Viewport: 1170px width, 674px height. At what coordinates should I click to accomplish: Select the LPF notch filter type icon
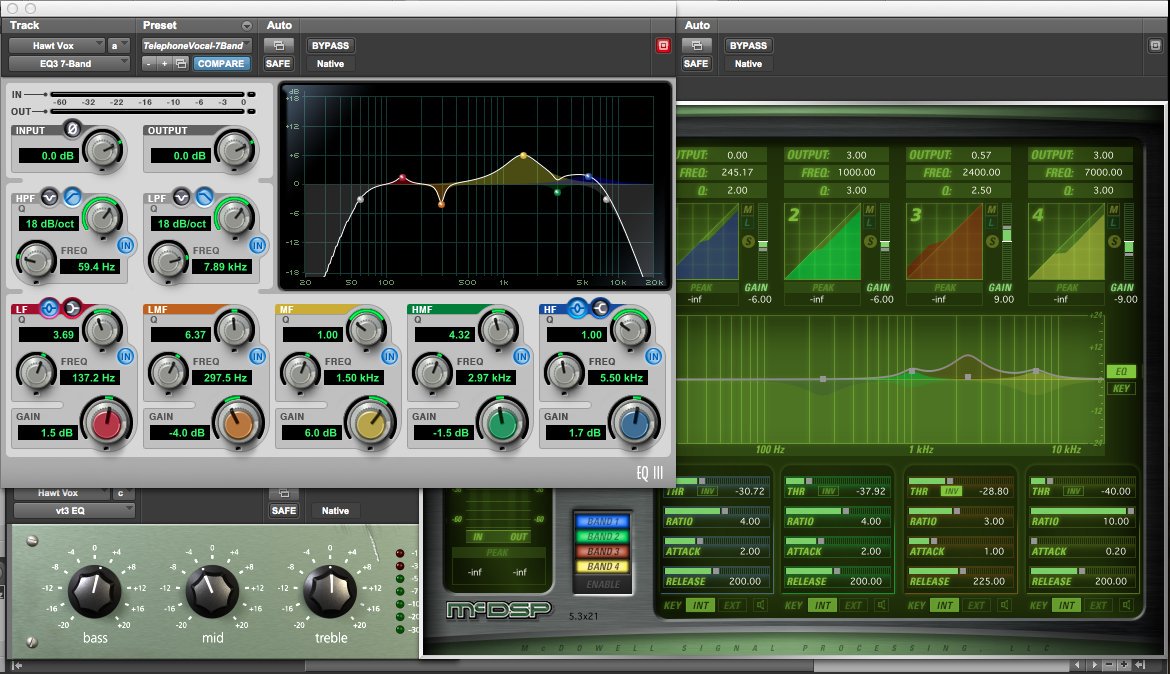coord(181,197)
